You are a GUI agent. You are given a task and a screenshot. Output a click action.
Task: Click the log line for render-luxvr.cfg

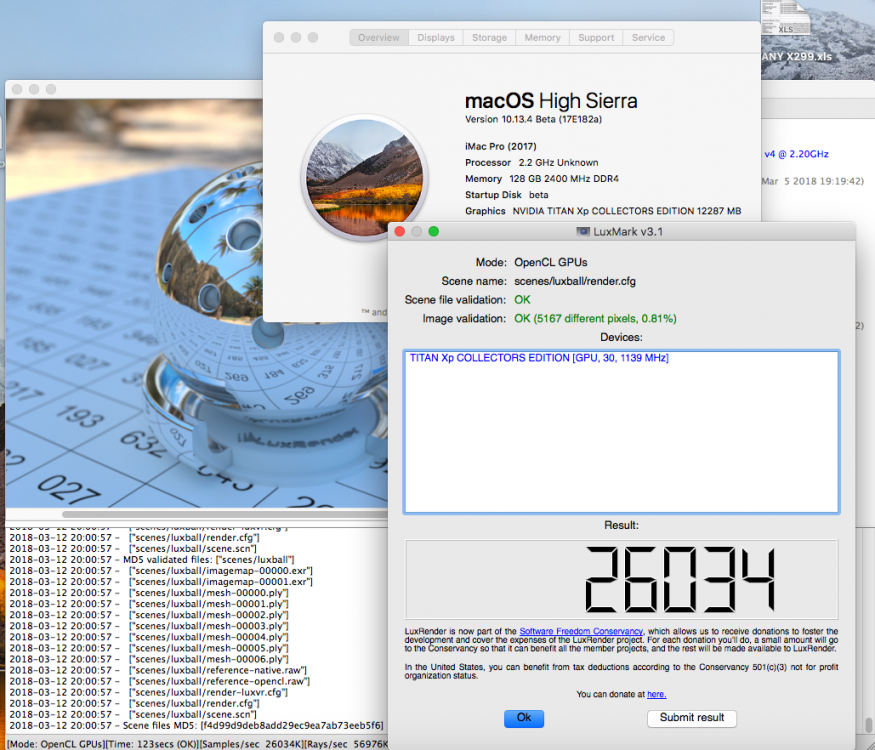(x=148, y=693)
